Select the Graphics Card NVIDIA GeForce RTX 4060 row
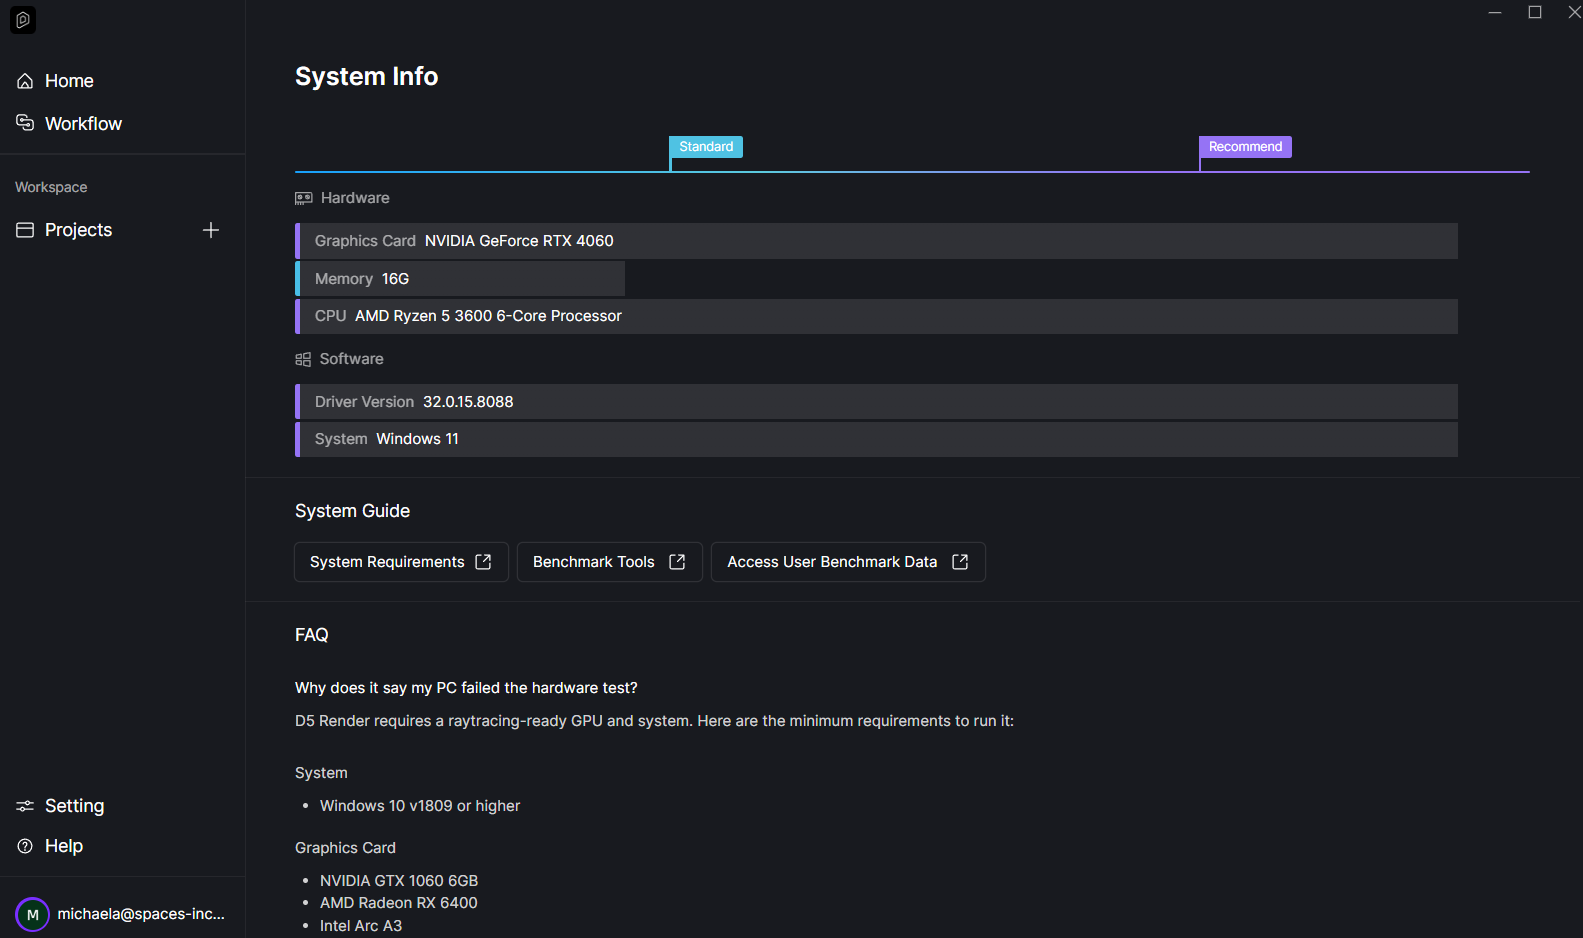1583x938 pixels. [x=876, y=241]
